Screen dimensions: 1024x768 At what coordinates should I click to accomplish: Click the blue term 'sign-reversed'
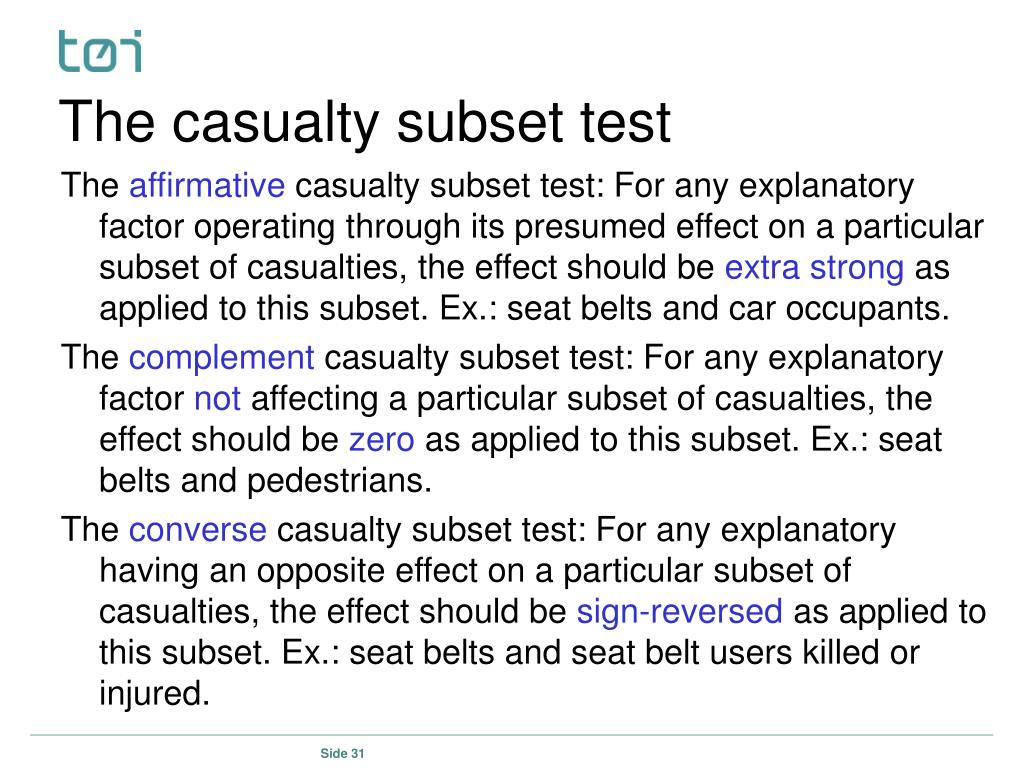(x=679, y=612)
